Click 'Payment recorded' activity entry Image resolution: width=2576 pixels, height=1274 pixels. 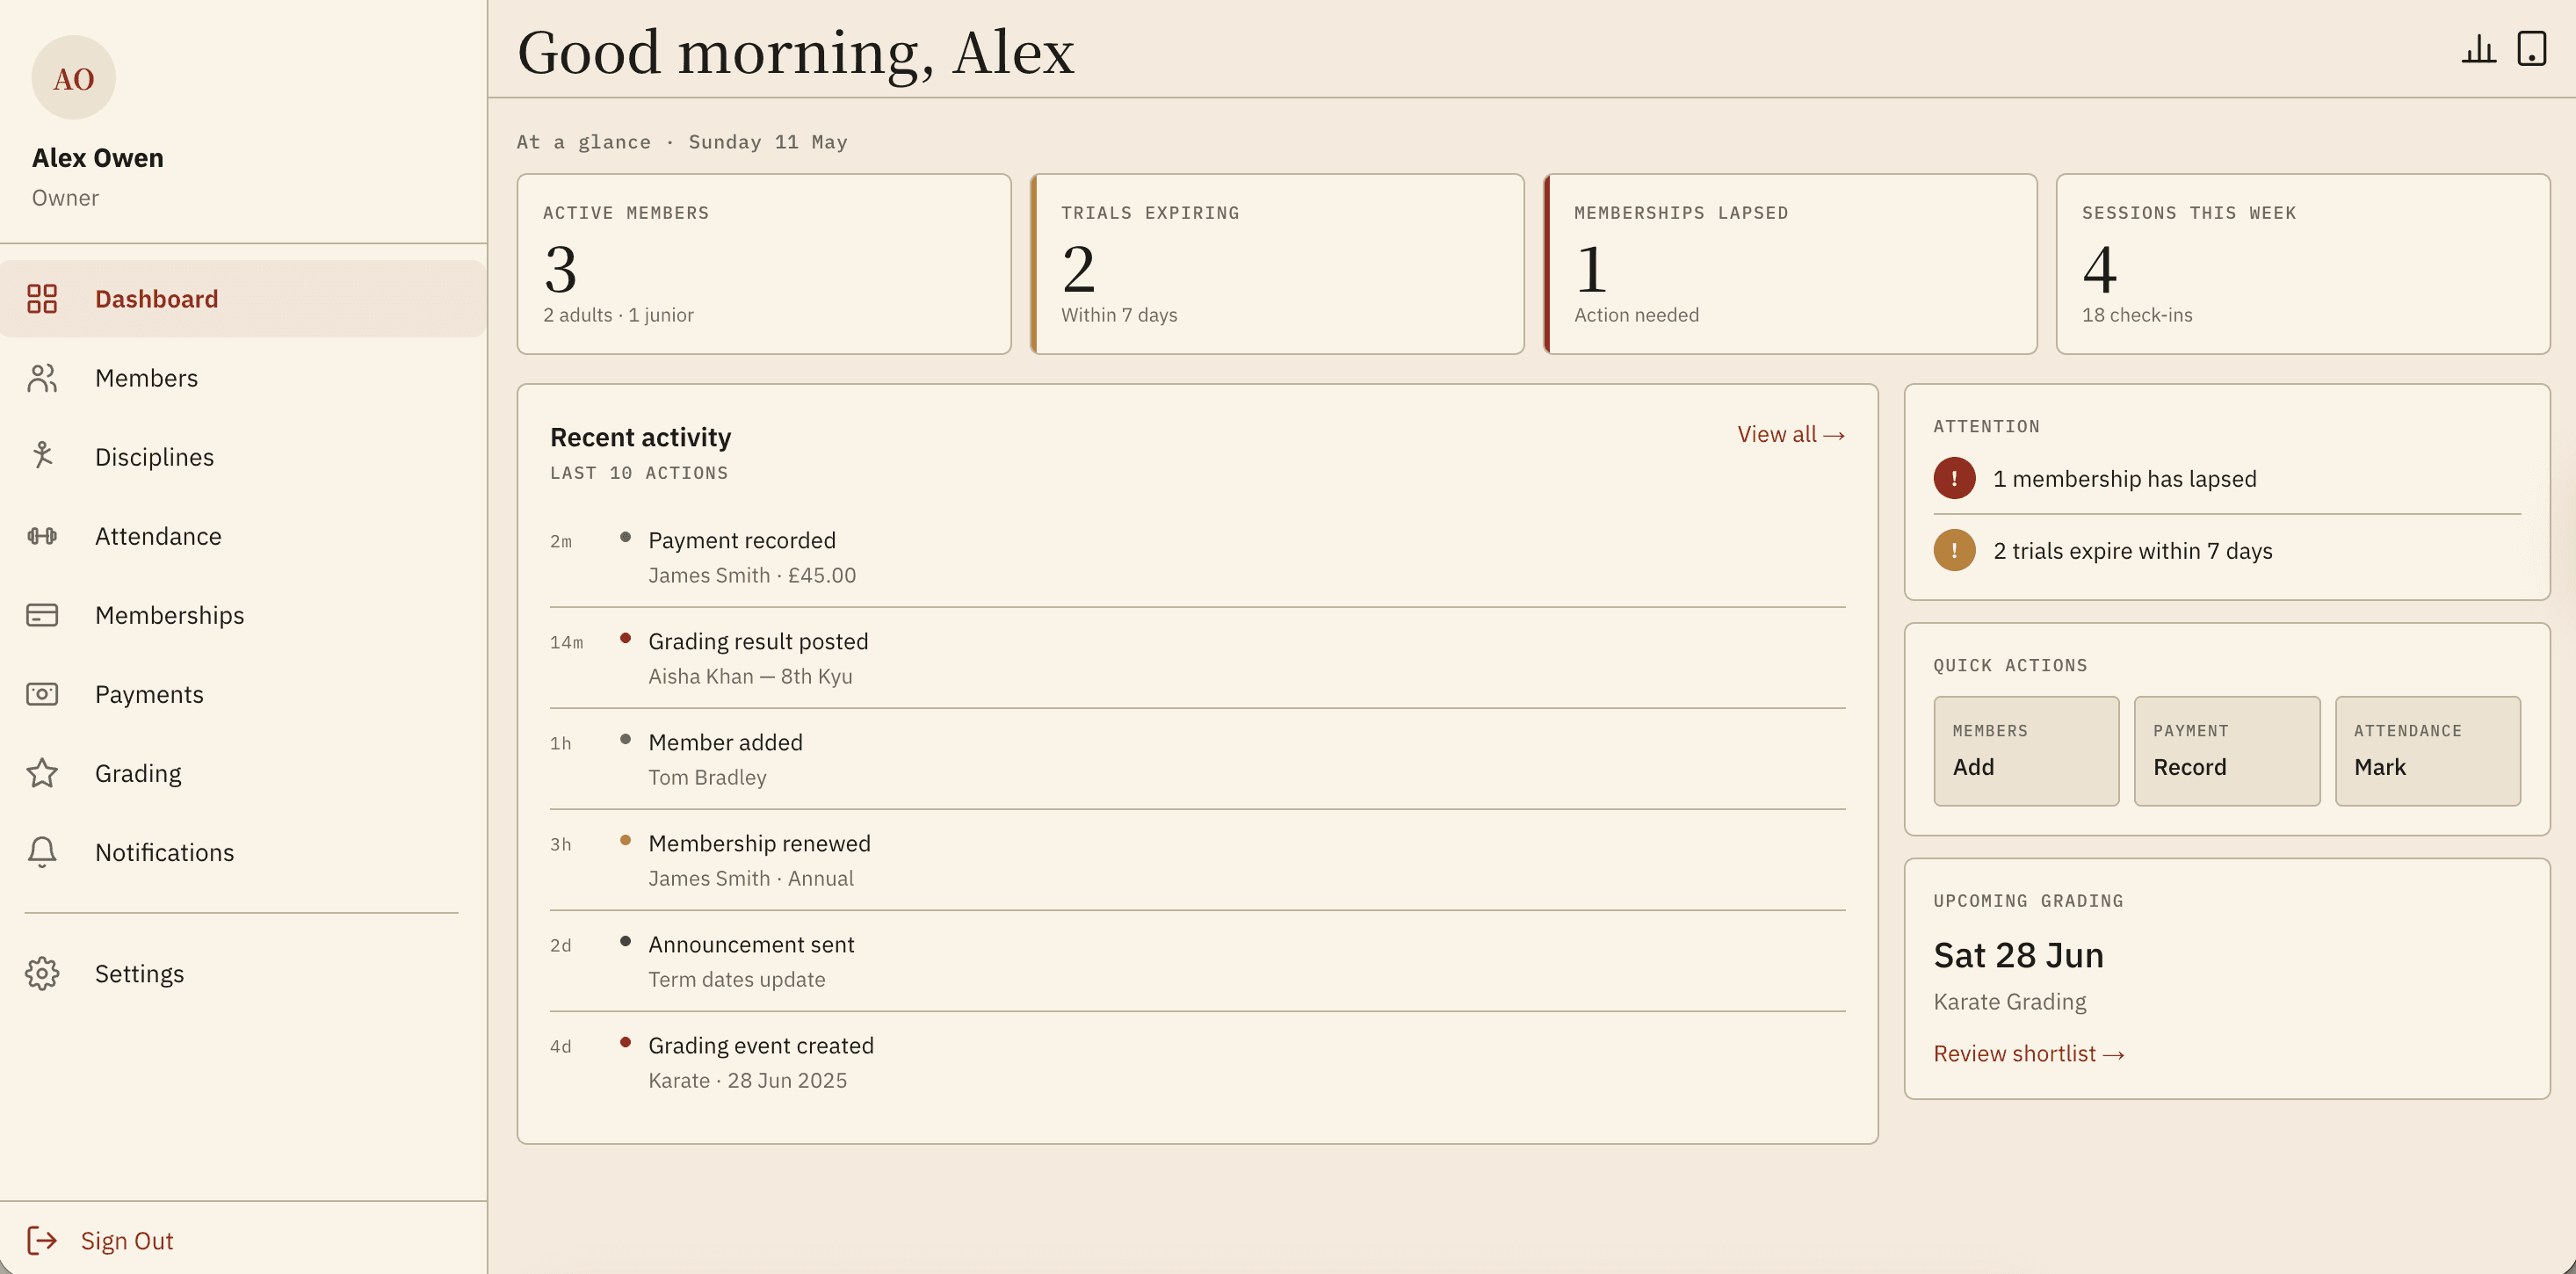1197,557
